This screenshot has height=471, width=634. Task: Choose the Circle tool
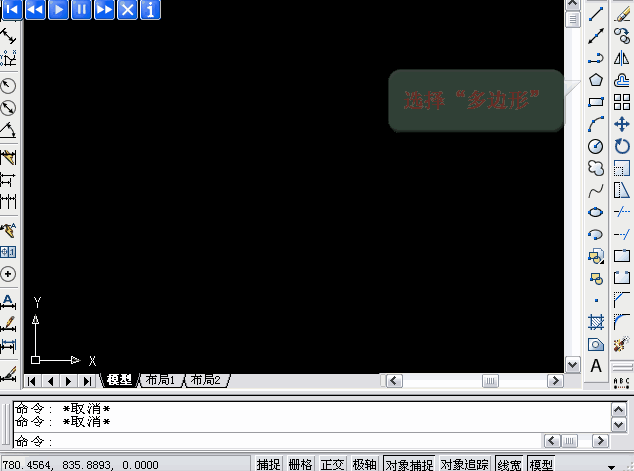pyautogui.click(x=596, y=146)
